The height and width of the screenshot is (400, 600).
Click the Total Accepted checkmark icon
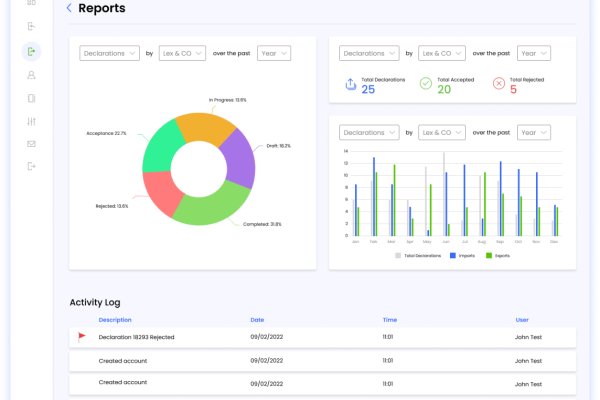pos(426,83)
